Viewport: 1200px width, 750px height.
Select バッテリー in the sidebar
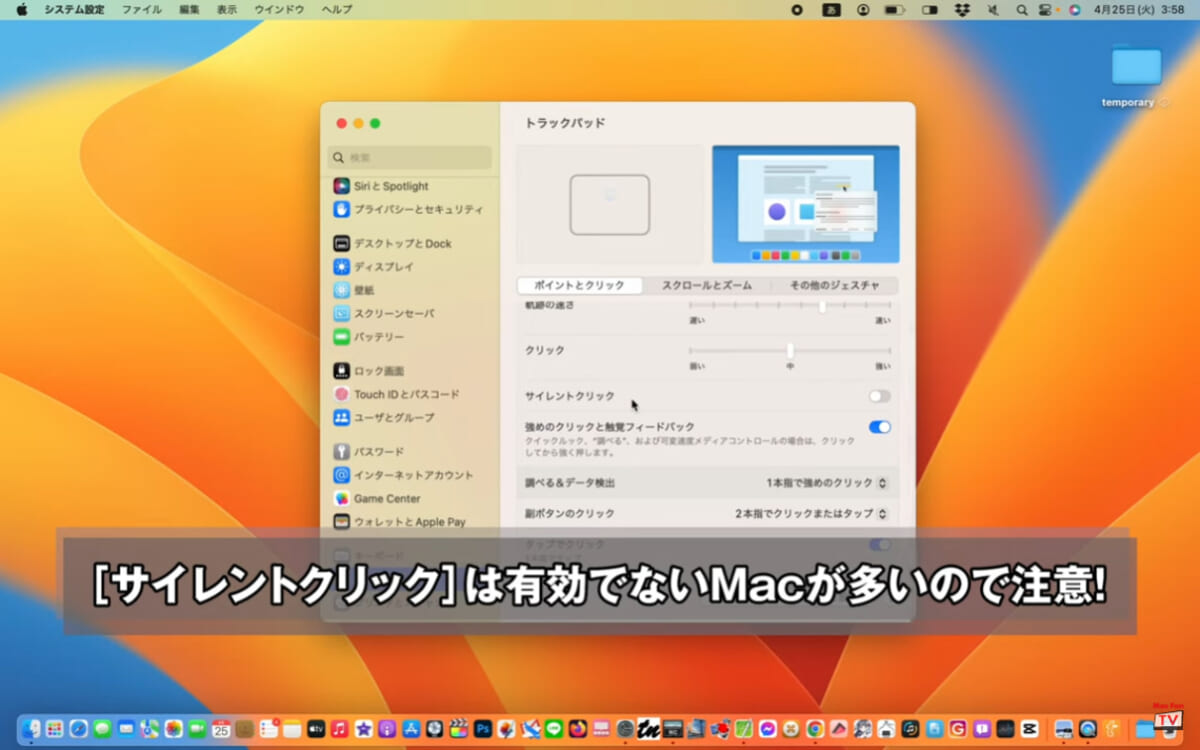369,337
